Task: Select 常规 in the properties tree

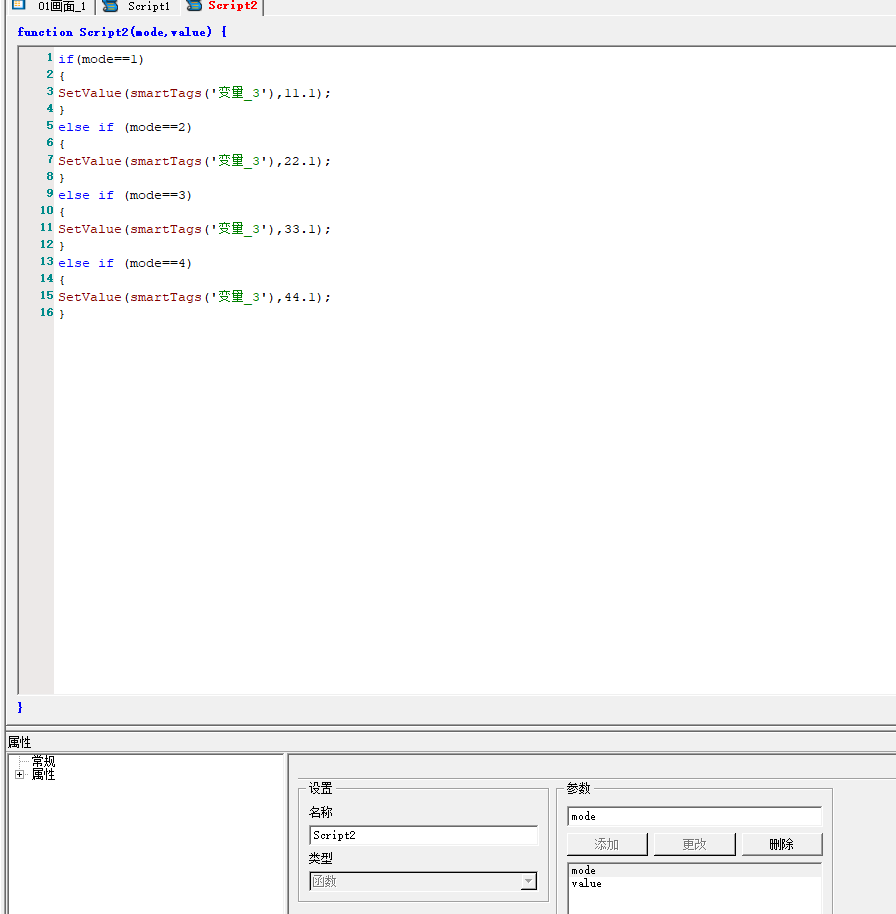Action: pos(43,761)
